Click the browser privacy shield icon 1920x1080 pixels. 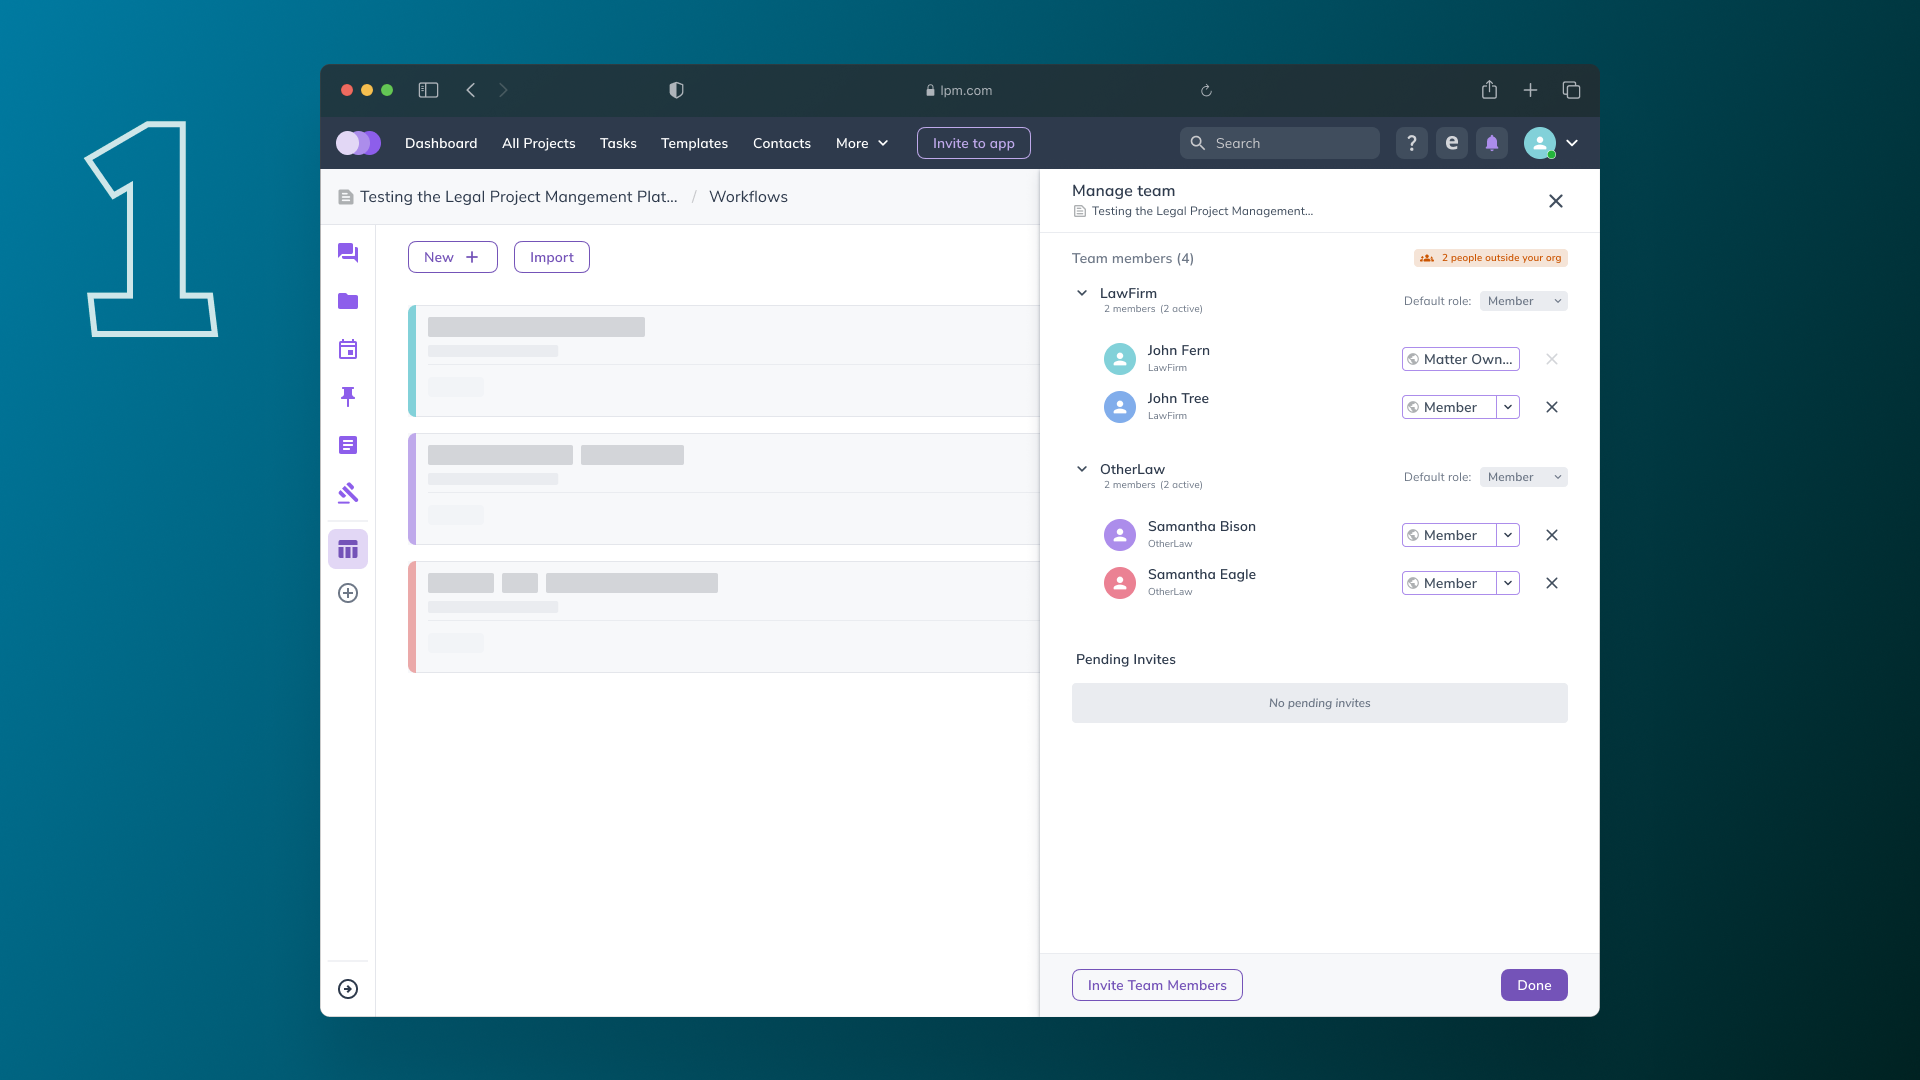676,90
